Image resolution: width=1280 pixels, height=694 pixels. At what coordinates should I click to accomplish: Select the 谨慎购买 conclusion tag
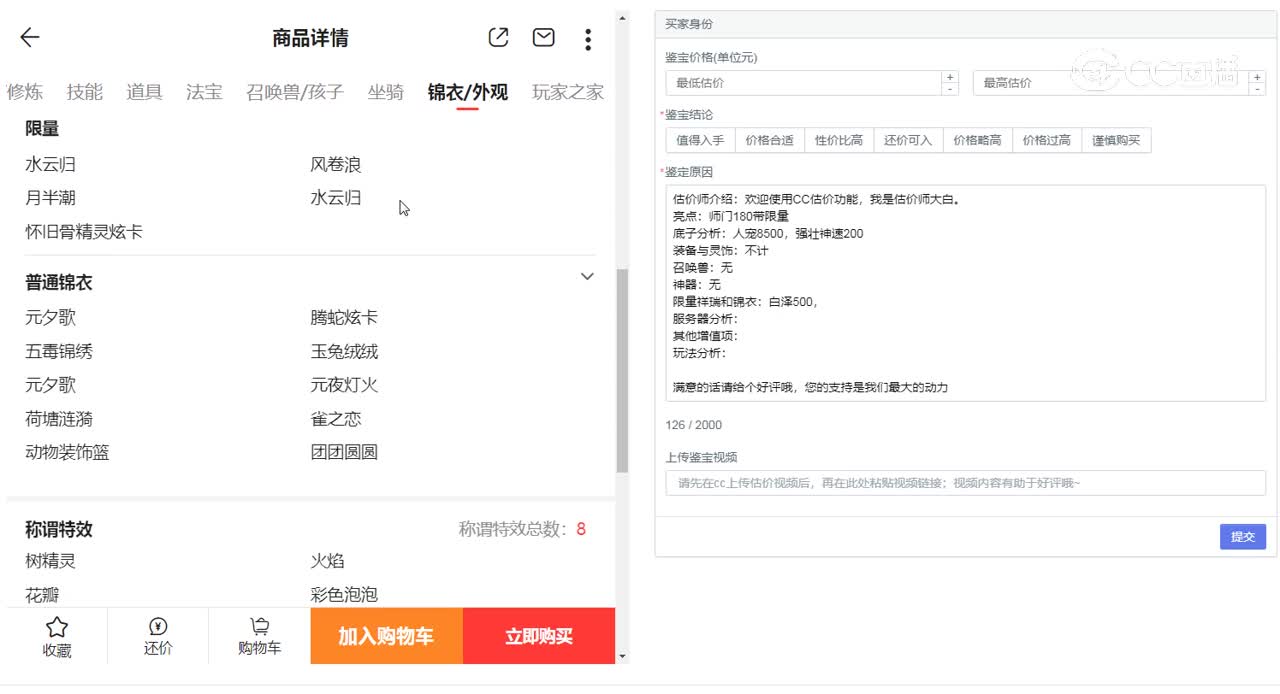pyautogui.click(x=1115, y=140)
